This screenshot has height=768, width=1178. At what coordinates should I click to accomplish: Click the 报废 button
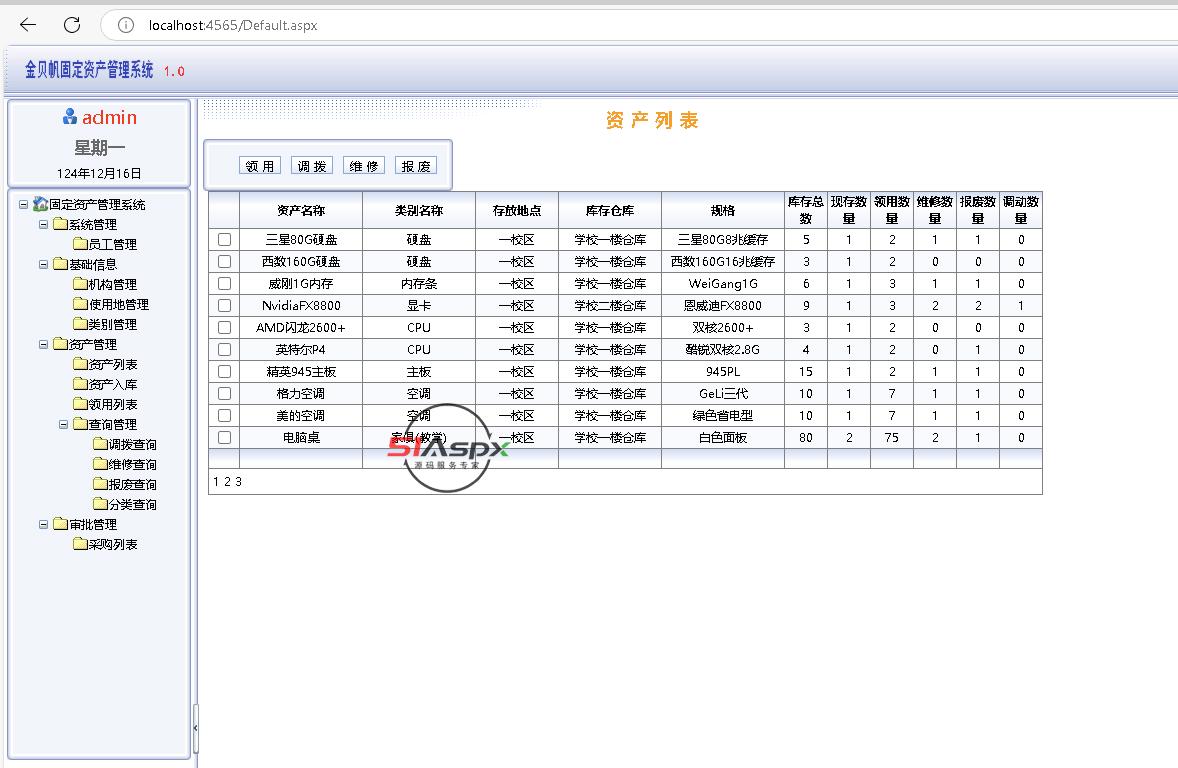tap(416, 165)
